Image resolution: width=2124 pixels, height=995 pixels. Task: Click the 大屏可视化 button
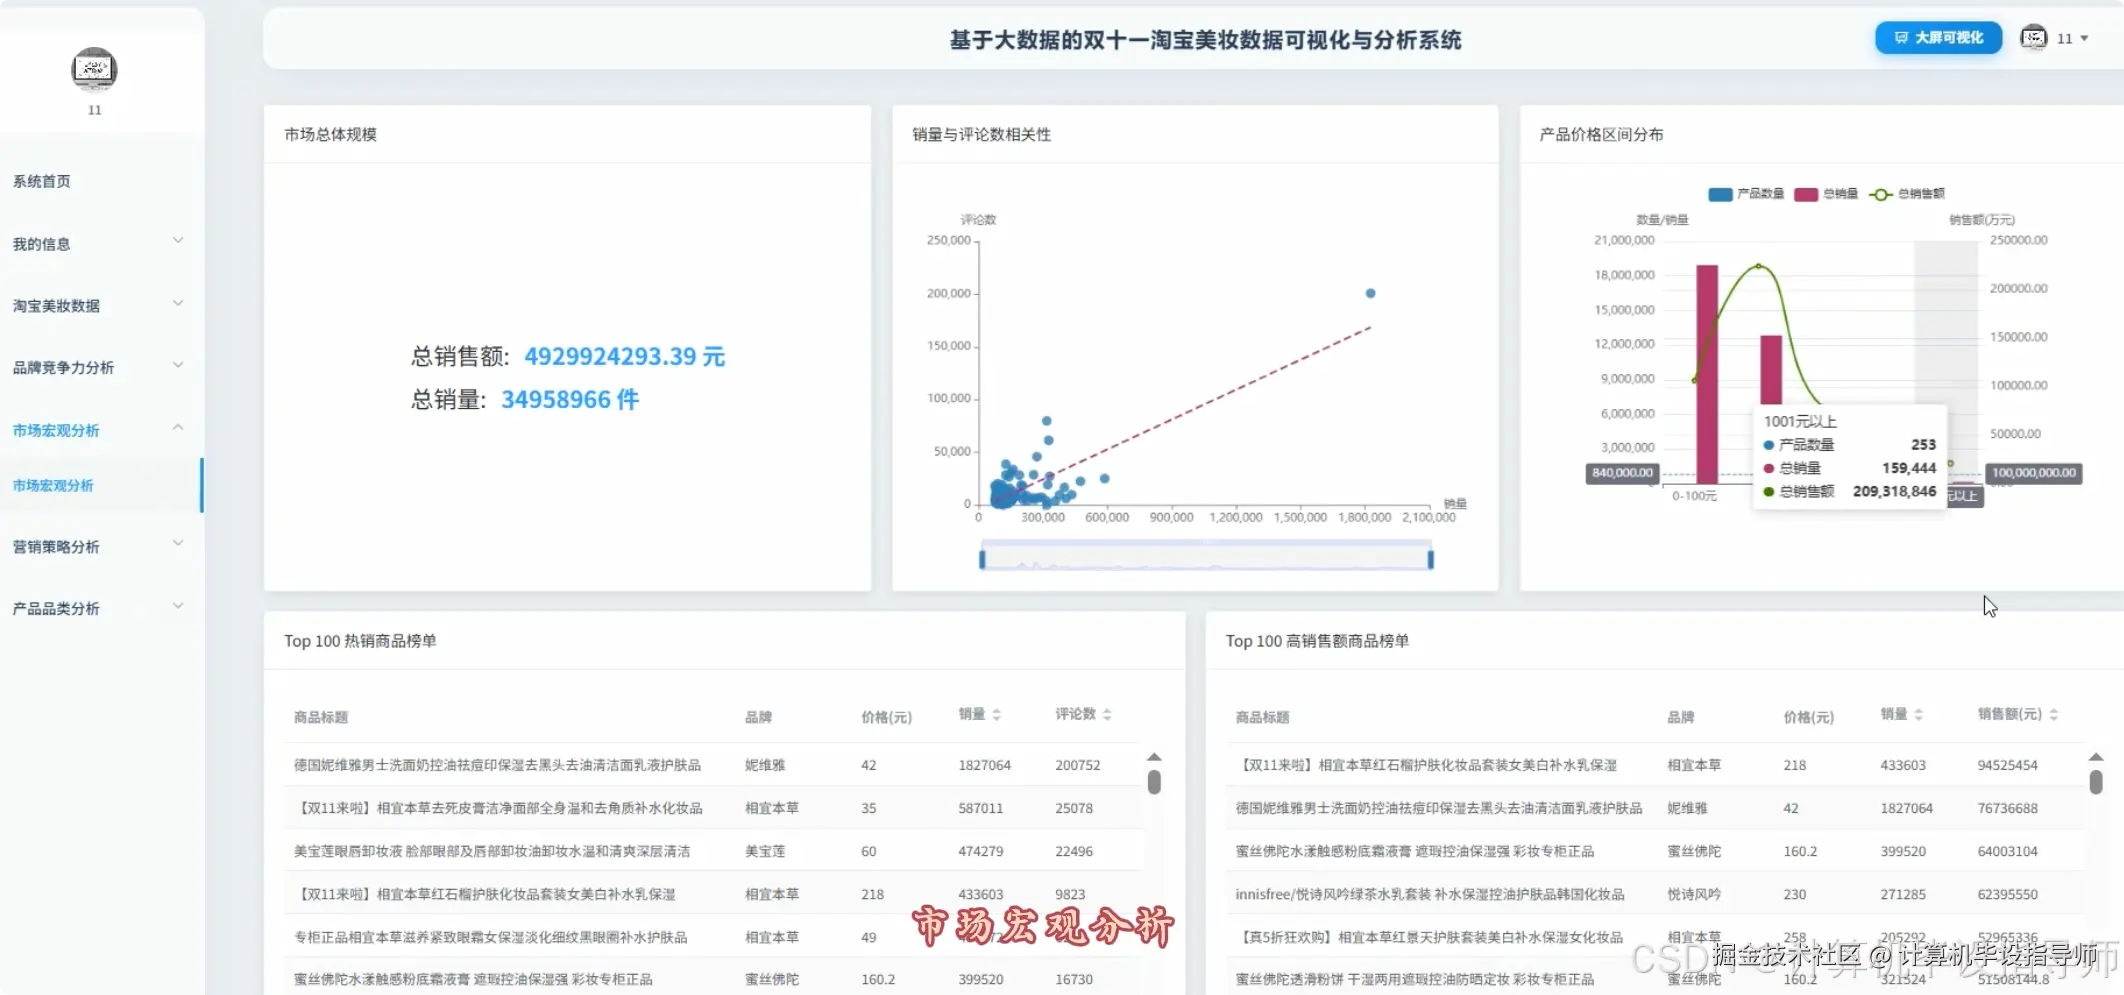pos(1937,38)
